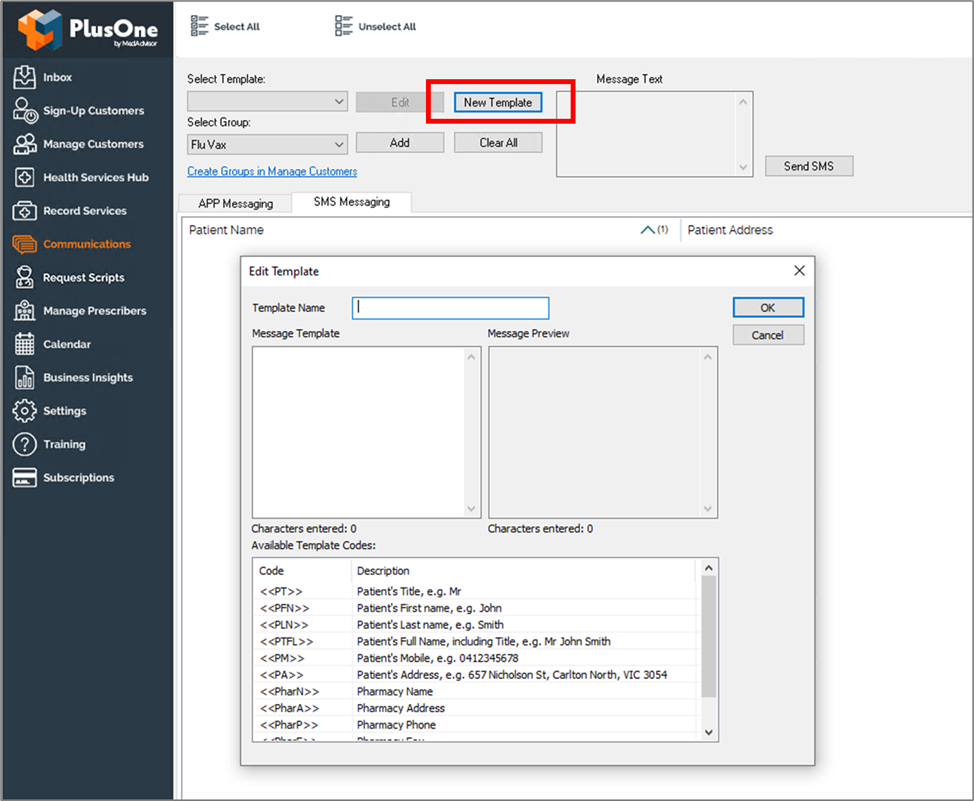Click template codes list scroll up arrow

click(x=709, y=568)
